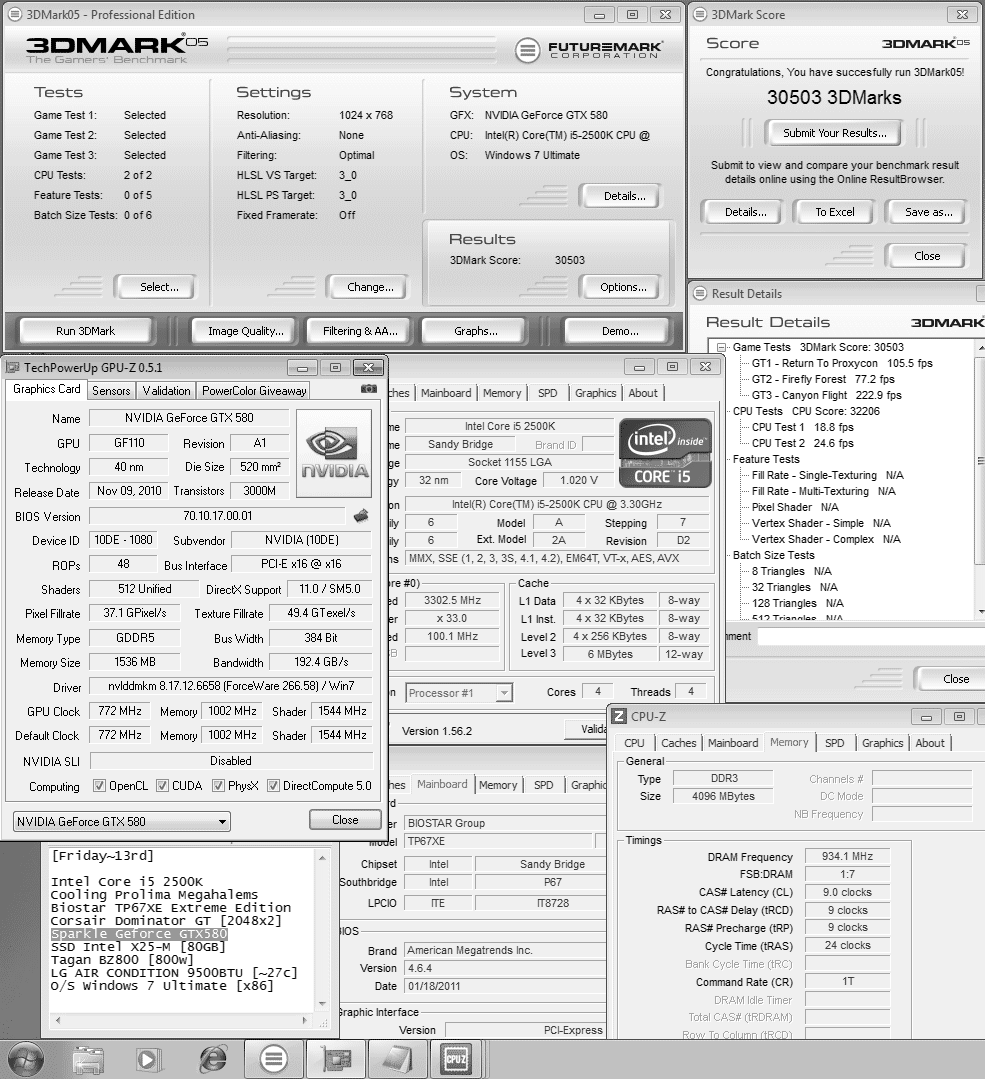Toggle the PhysX checkbox
985x1079 pixels.
[218, 785]
